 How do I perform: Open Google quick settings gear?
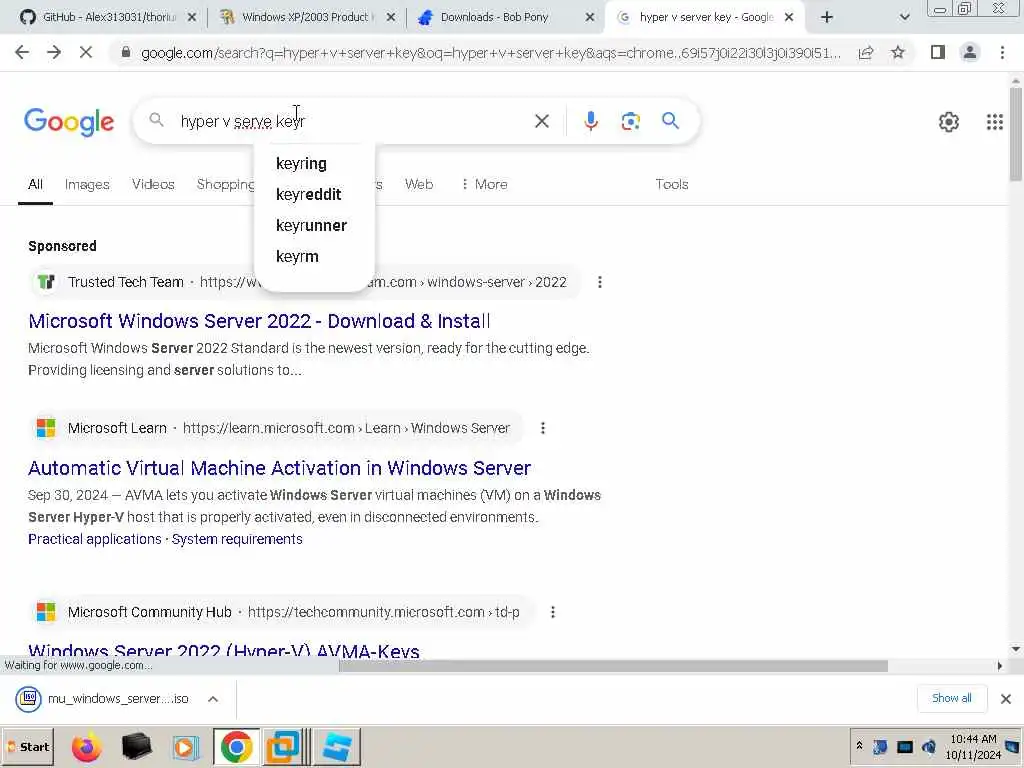[948, 121]
